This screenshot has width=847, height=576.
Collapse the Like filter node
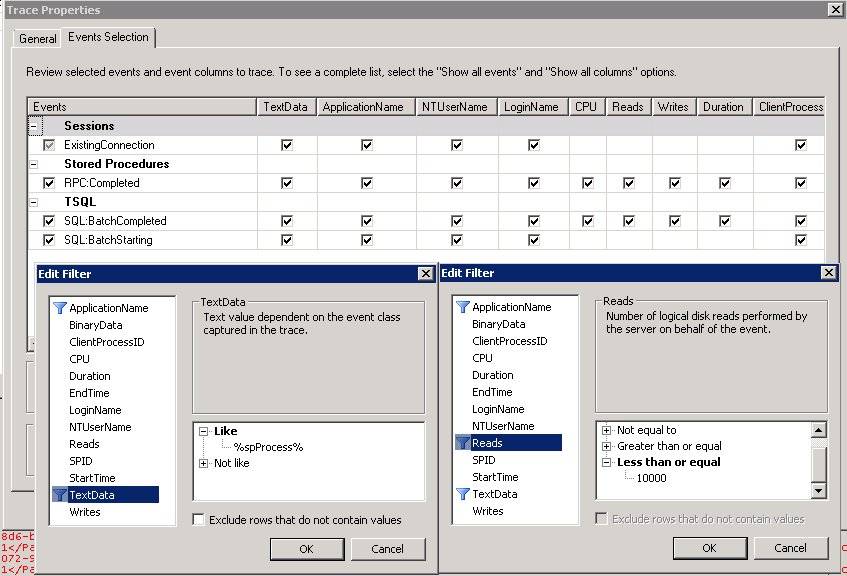[x=204, y=431]
